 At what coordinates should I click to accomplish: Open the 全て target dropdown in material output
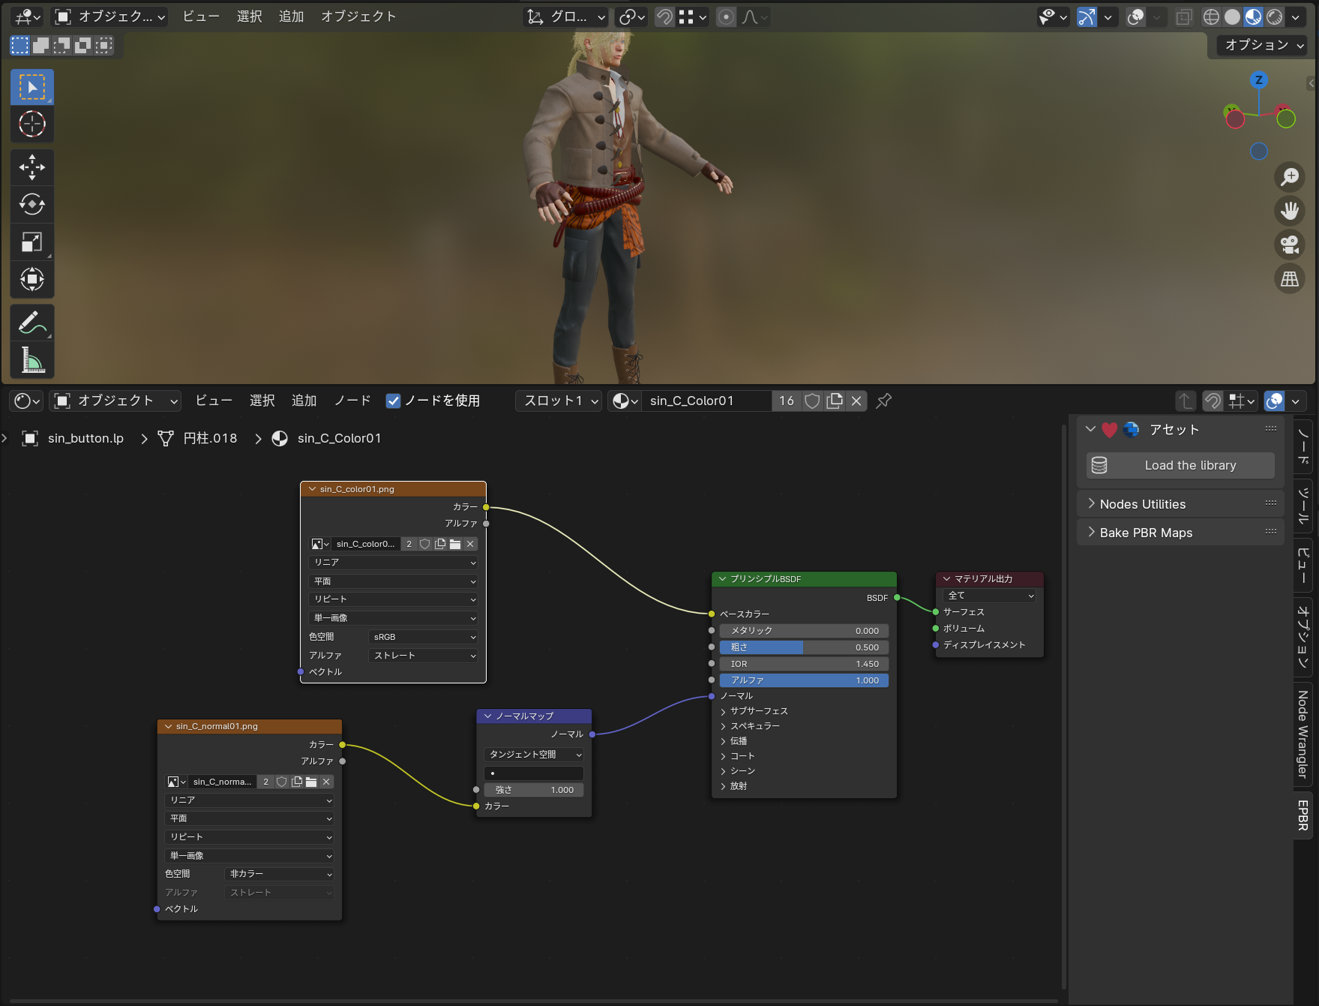990,596
